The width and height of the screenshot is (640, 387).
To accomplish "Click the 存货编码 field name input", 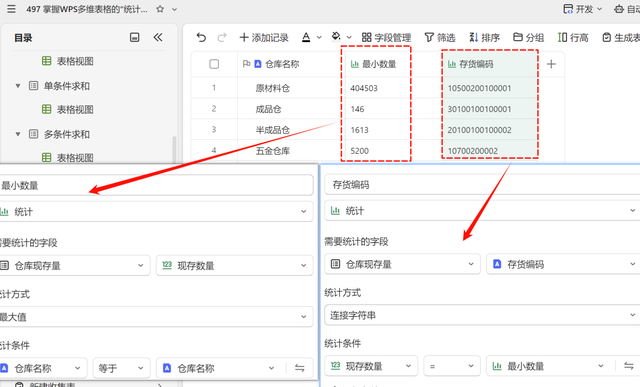I will coord(482,185).
